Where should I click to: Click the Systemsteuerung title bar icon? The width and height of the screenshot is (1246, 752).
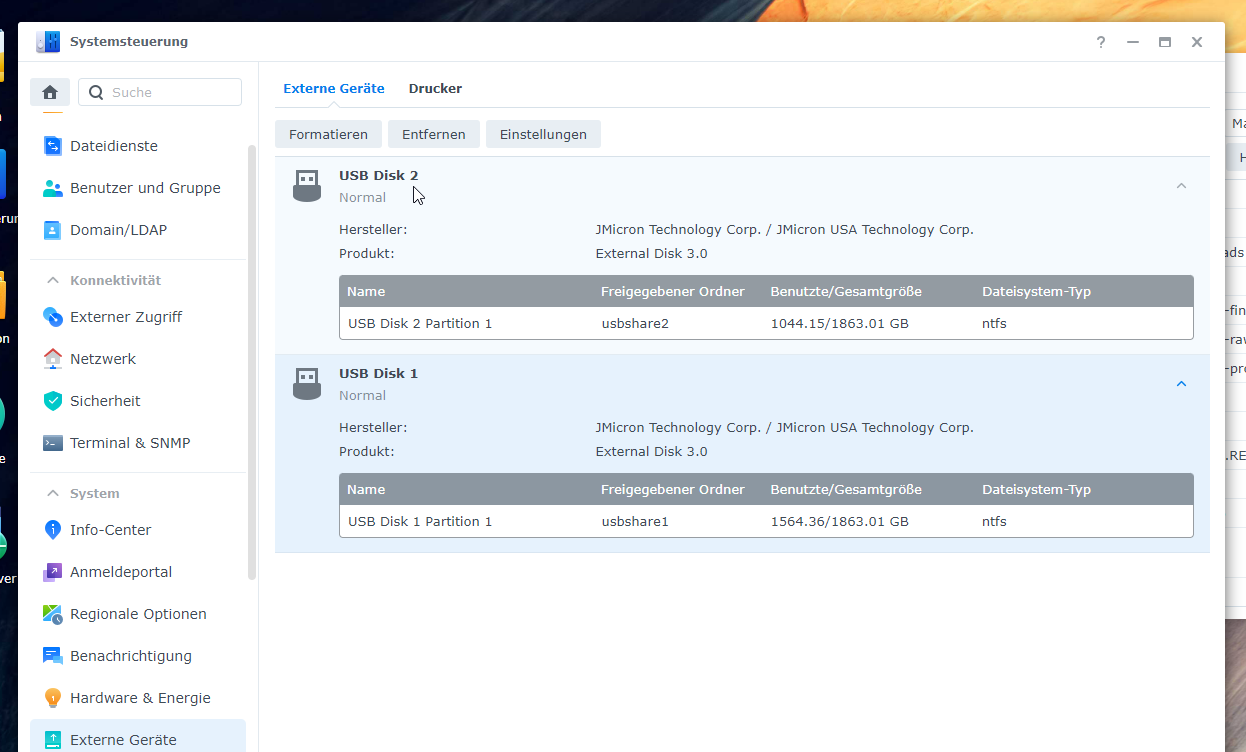(47, 42)
